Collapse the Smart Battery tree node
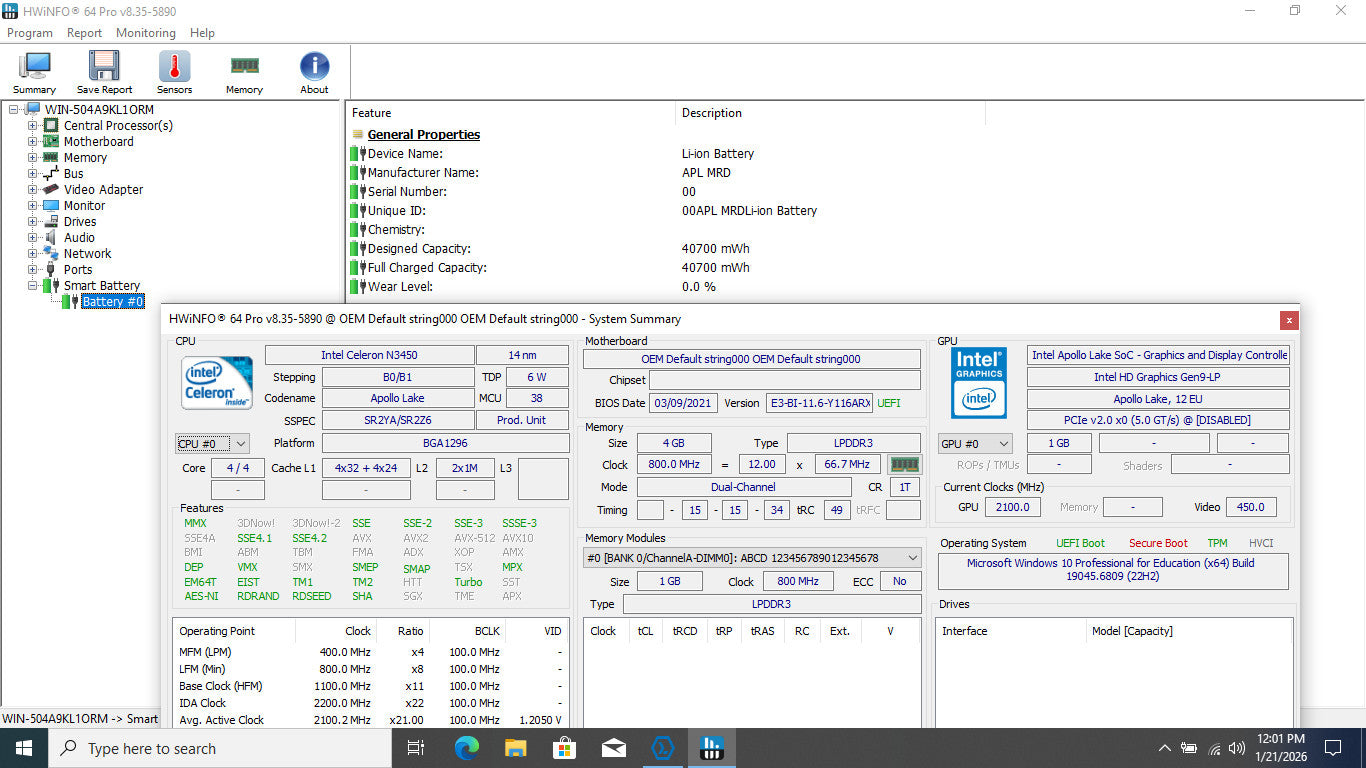The width and height of the screenshot is (1366, 768). [x=33, y=286]
